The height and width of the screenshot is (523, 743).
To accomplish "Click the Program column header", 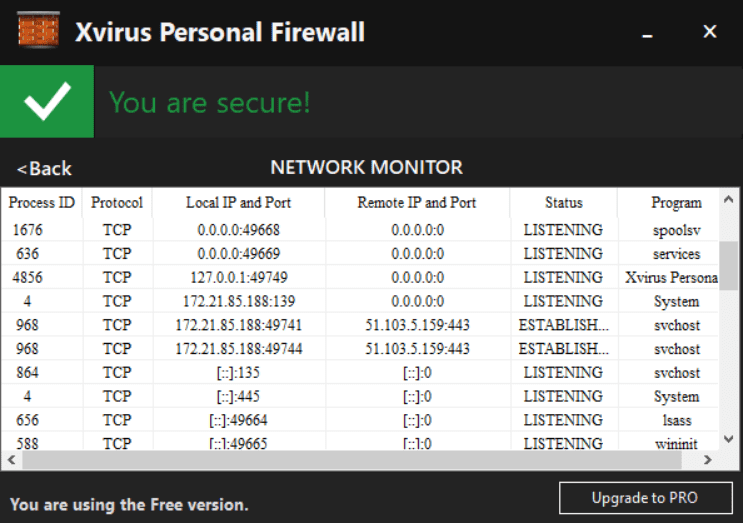I will tap(676, 202).
